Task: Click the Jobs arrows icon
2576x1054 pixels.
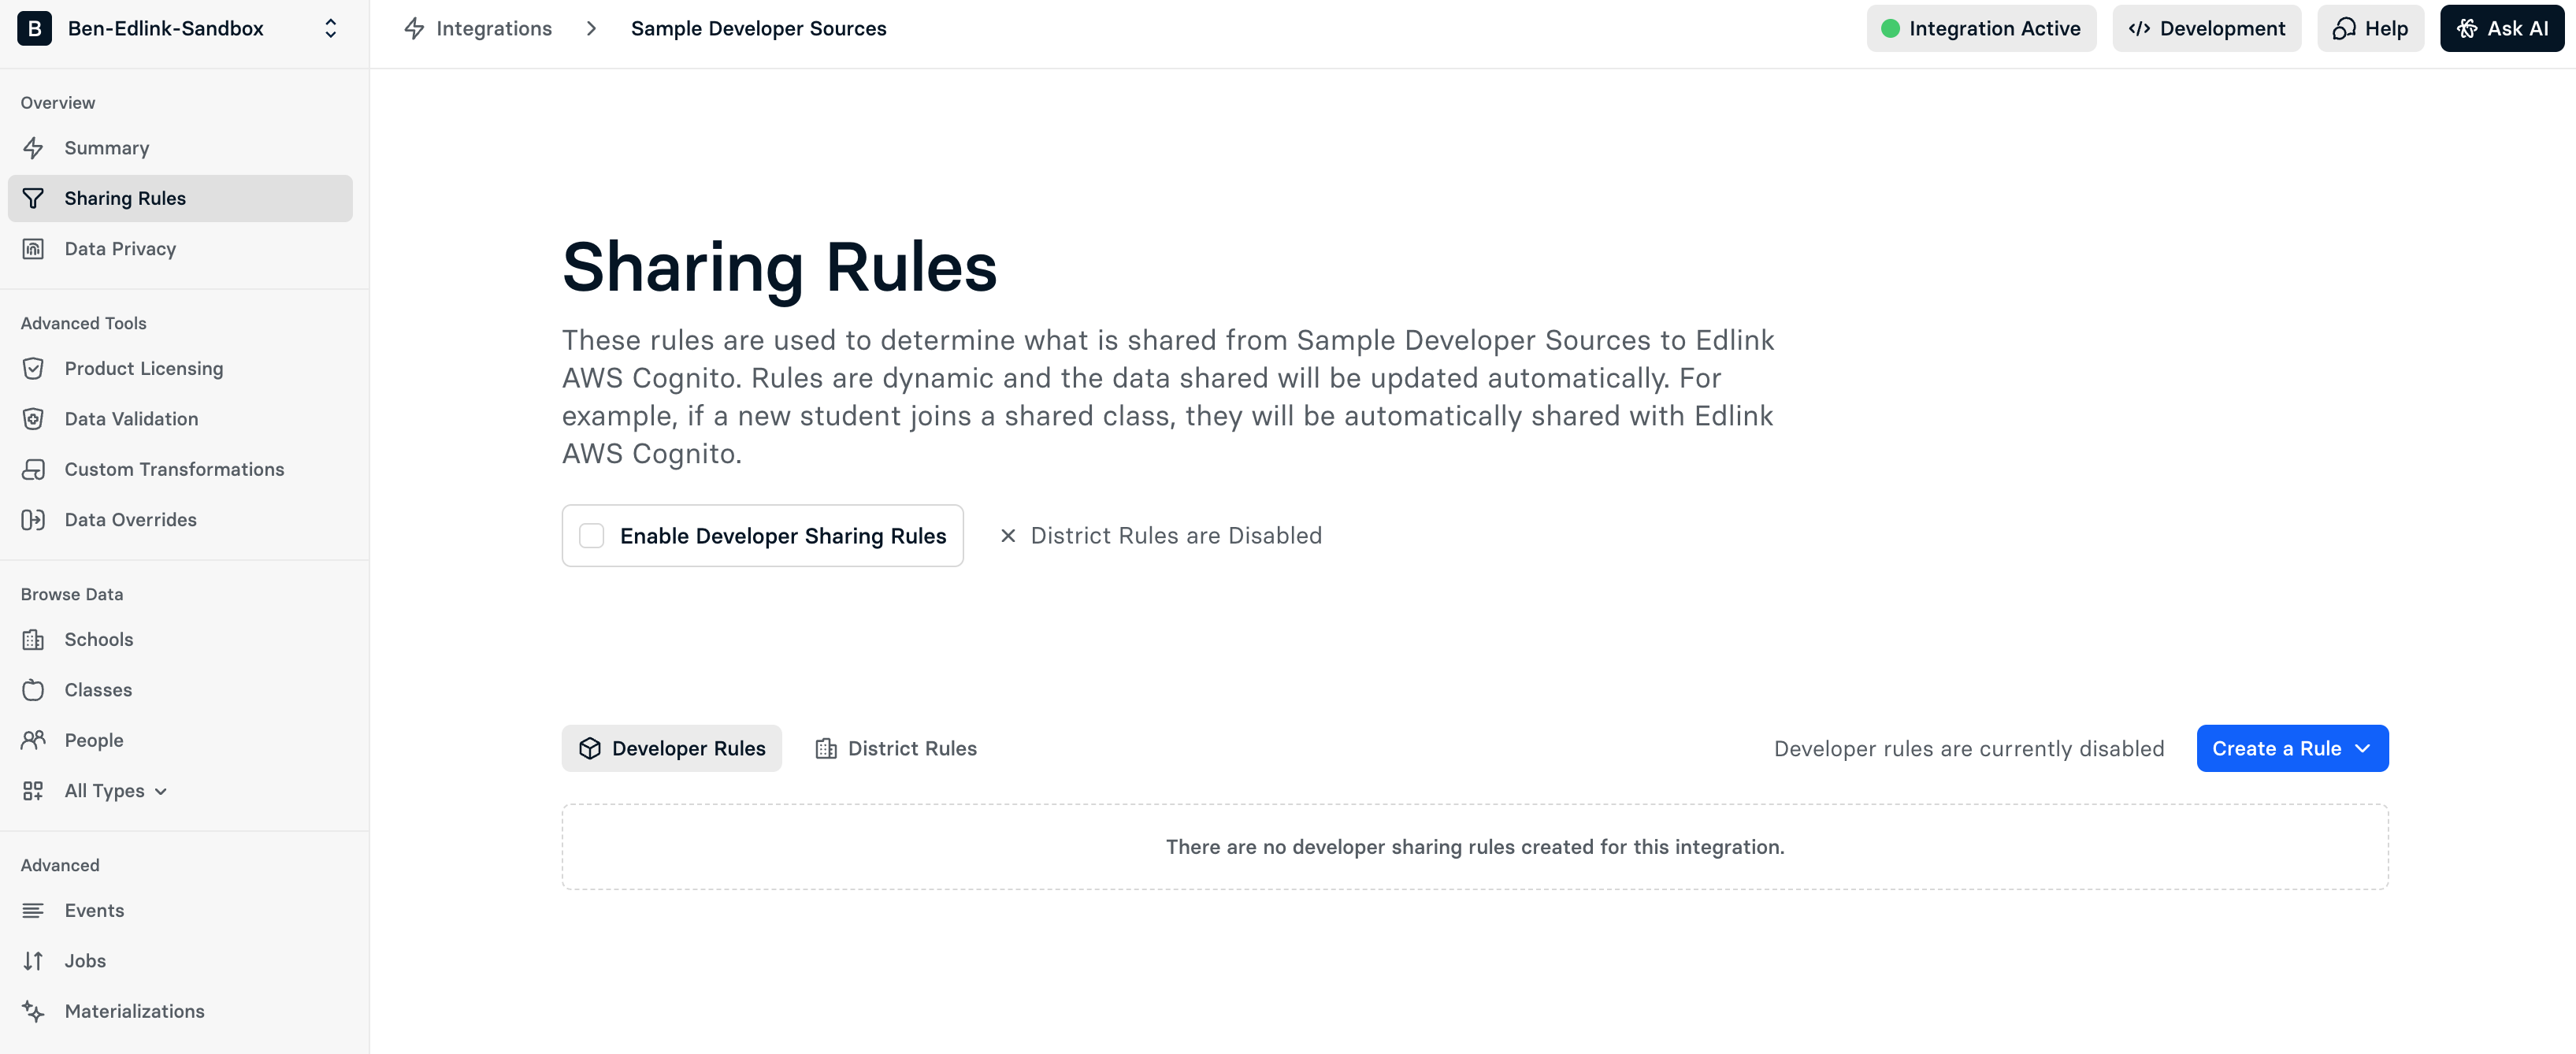Action: point(33,961)
